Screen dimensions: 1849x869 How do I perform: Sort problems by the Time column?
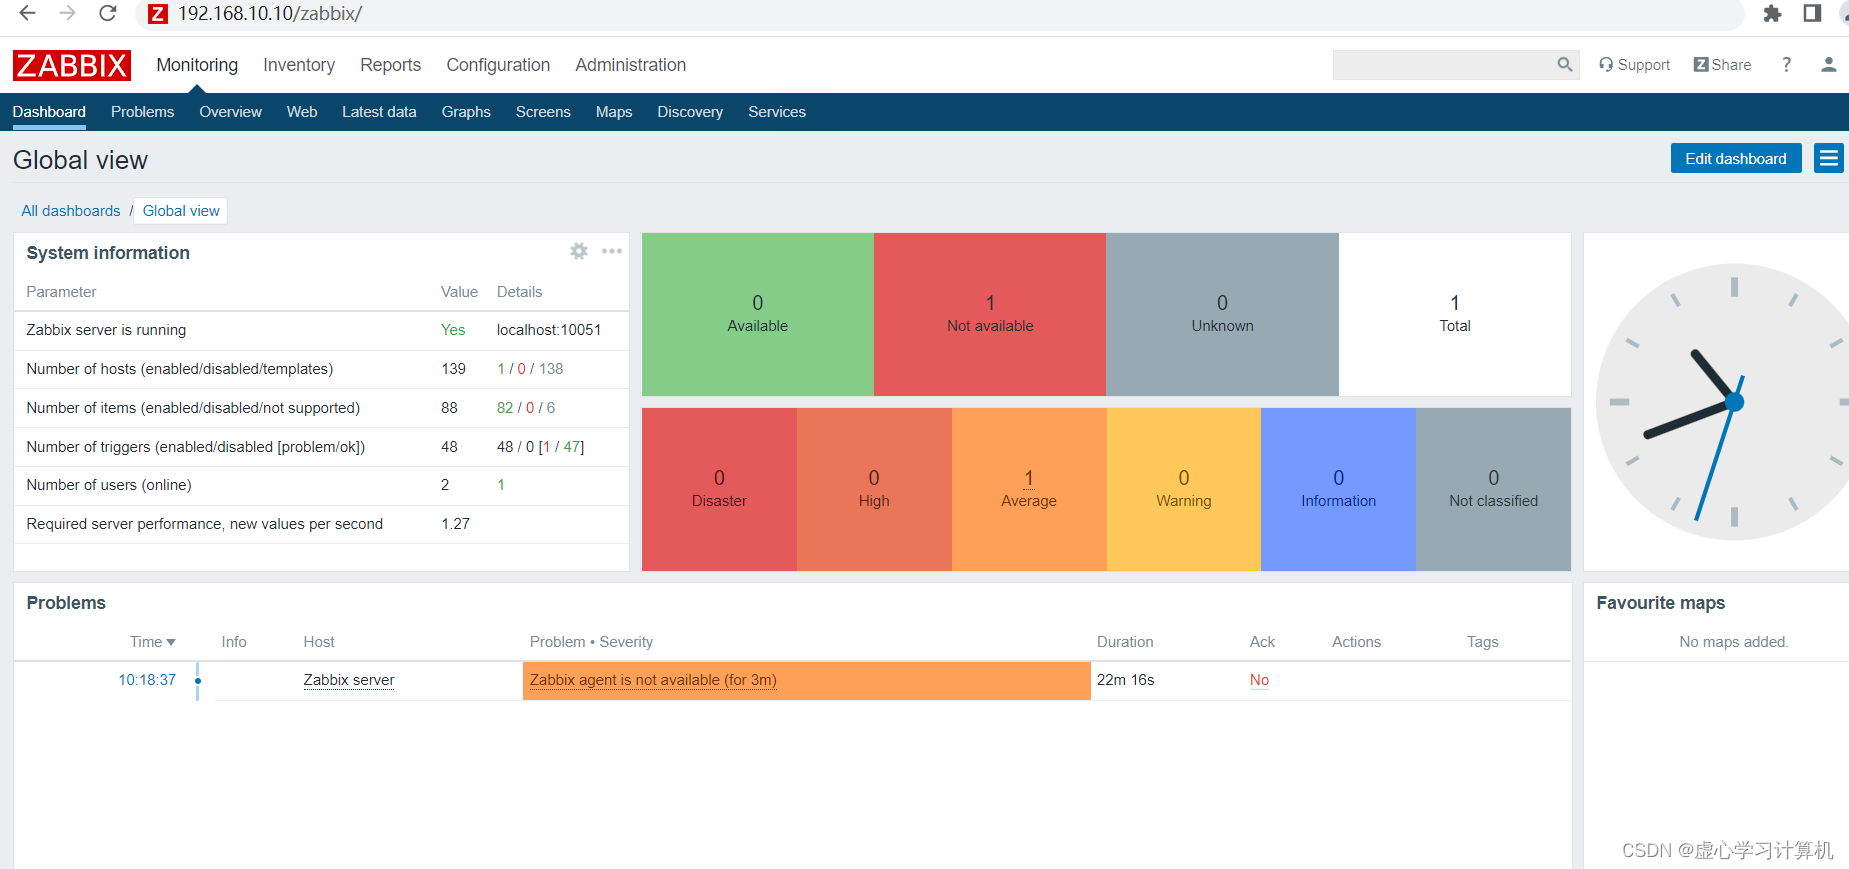(x=152, y=642)
